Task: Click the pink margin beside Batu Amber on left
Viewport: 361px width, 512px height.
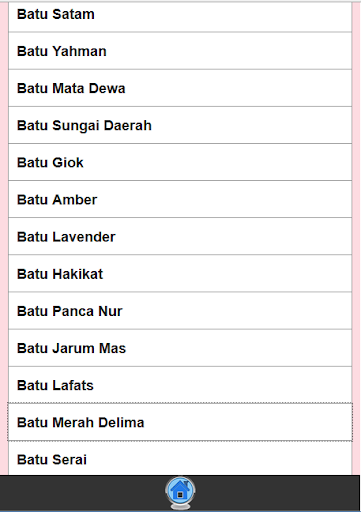Action: 4,199
